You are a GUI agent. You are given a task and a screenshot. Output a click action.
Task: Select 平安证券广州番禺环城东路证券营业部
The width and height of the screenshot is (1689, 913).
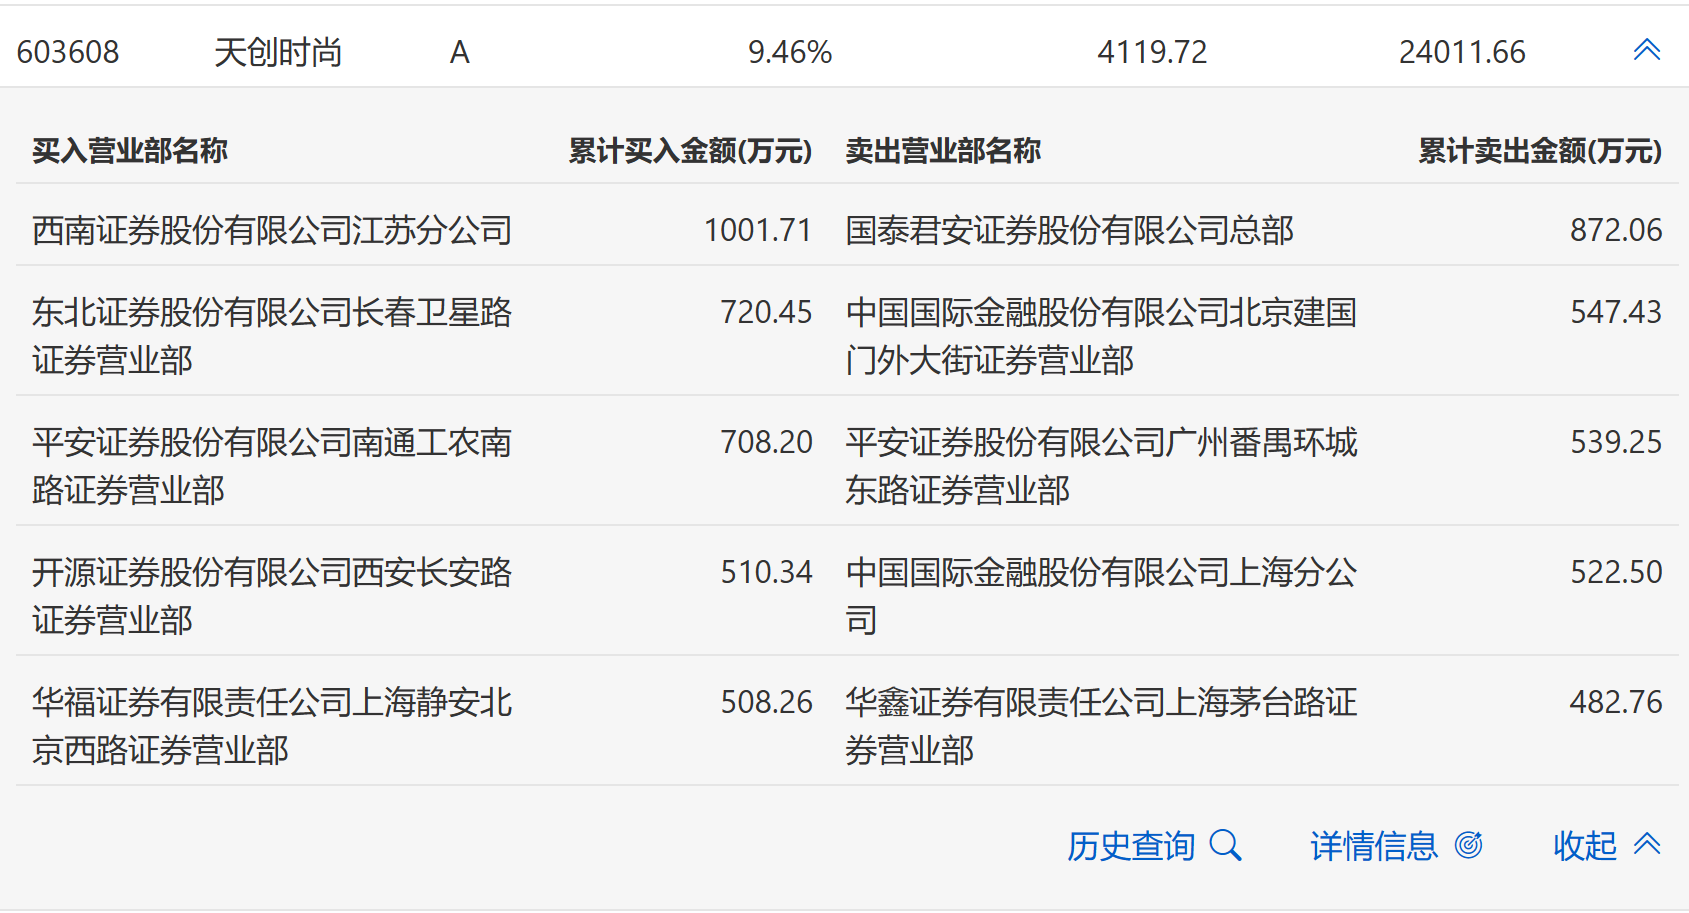click(1101, 466)
